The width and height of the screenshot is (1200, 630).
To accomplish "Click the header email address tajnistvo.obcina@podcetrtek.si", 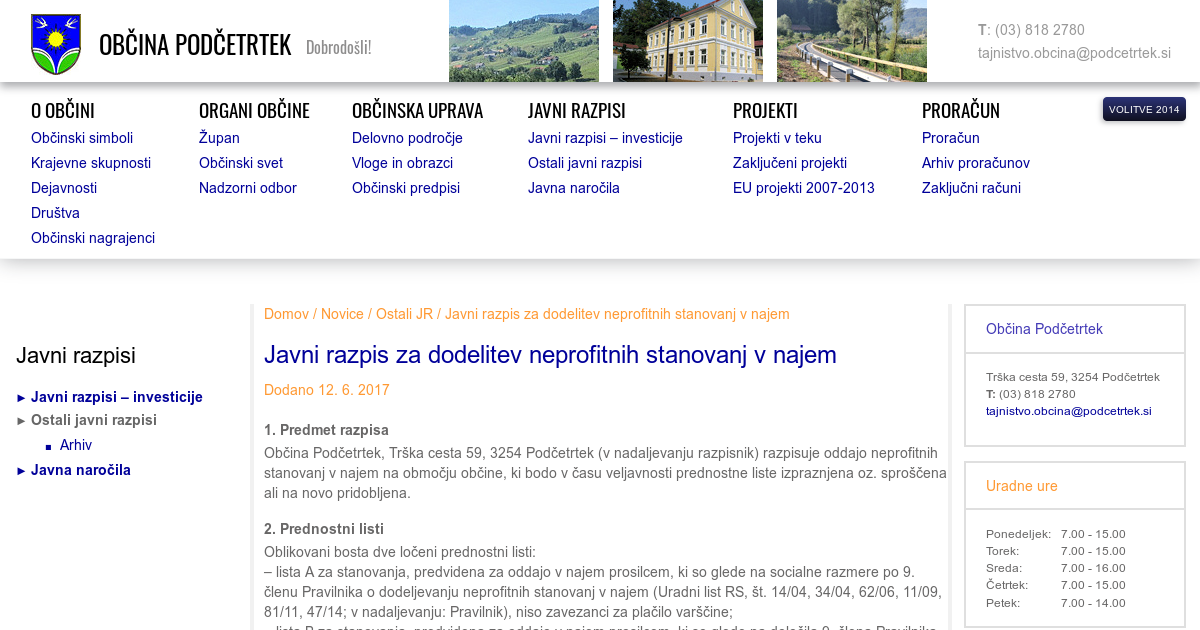I will pyautogui.click(x=1074, y=53).
